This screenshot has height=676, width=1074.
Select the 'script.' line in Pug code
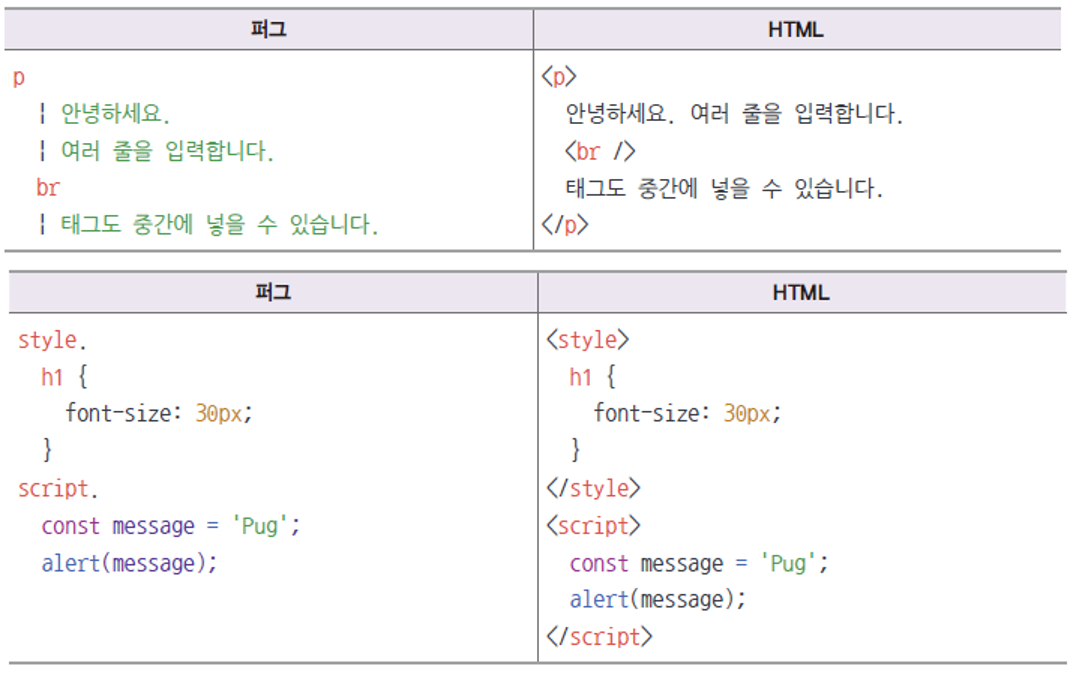point(58,489)
